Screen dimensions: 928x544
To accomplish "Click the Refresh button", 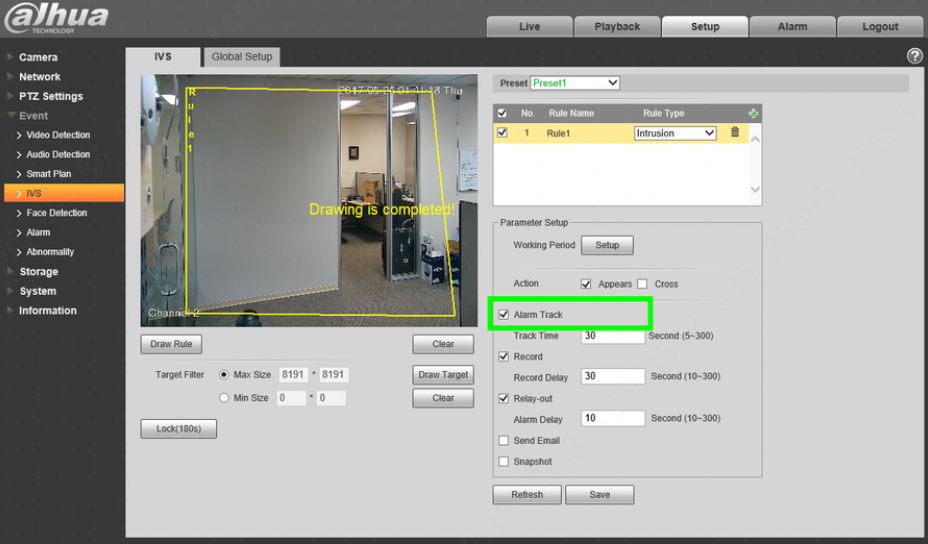I will tap(527, 495).
